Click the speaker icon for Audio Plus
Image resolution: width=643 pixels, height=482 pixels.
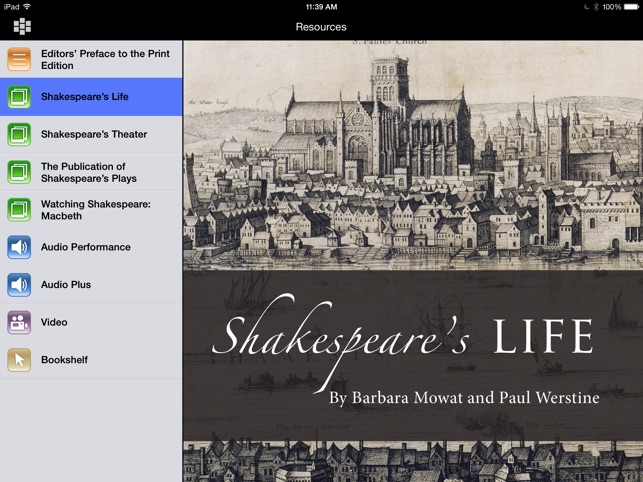click(19, 285)
